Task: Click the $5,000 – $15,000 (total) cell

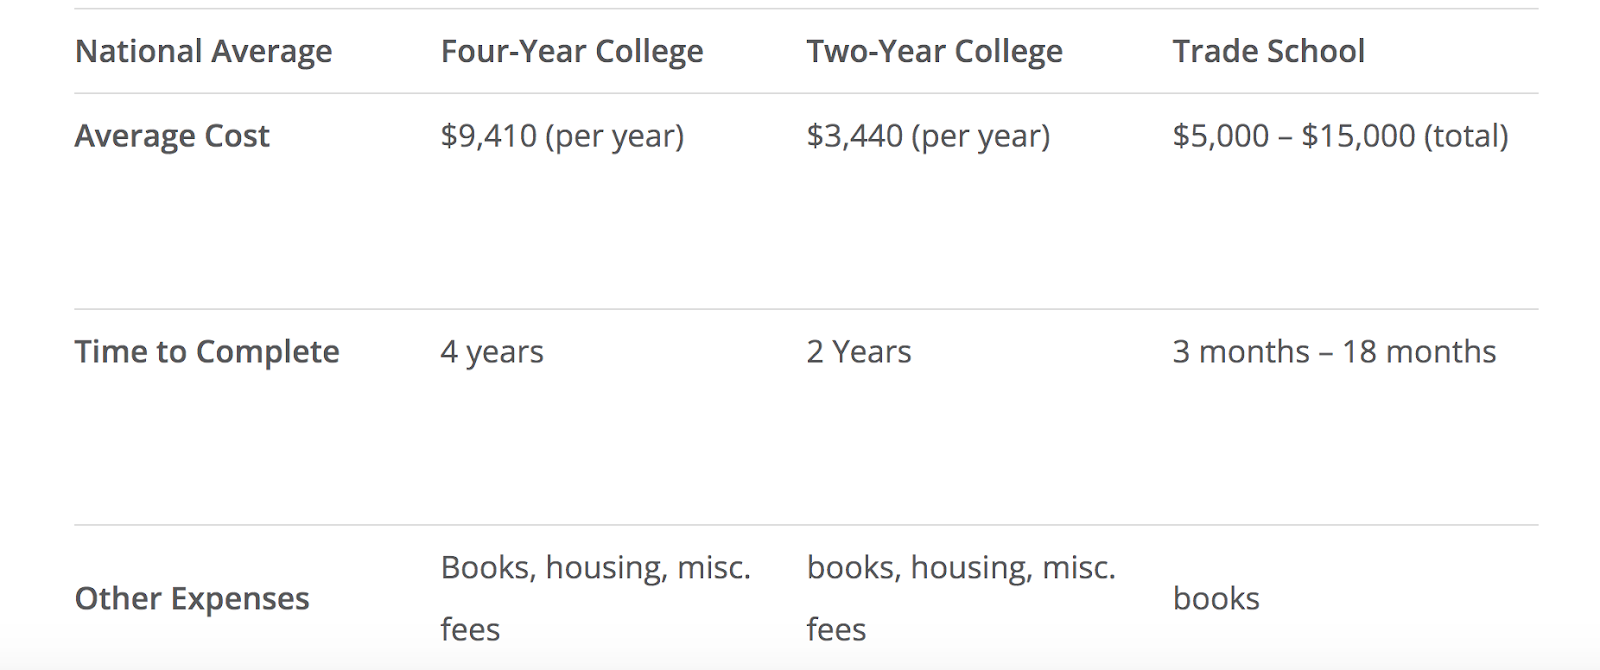Action: pyautogui.click(x=1340, y=136)
